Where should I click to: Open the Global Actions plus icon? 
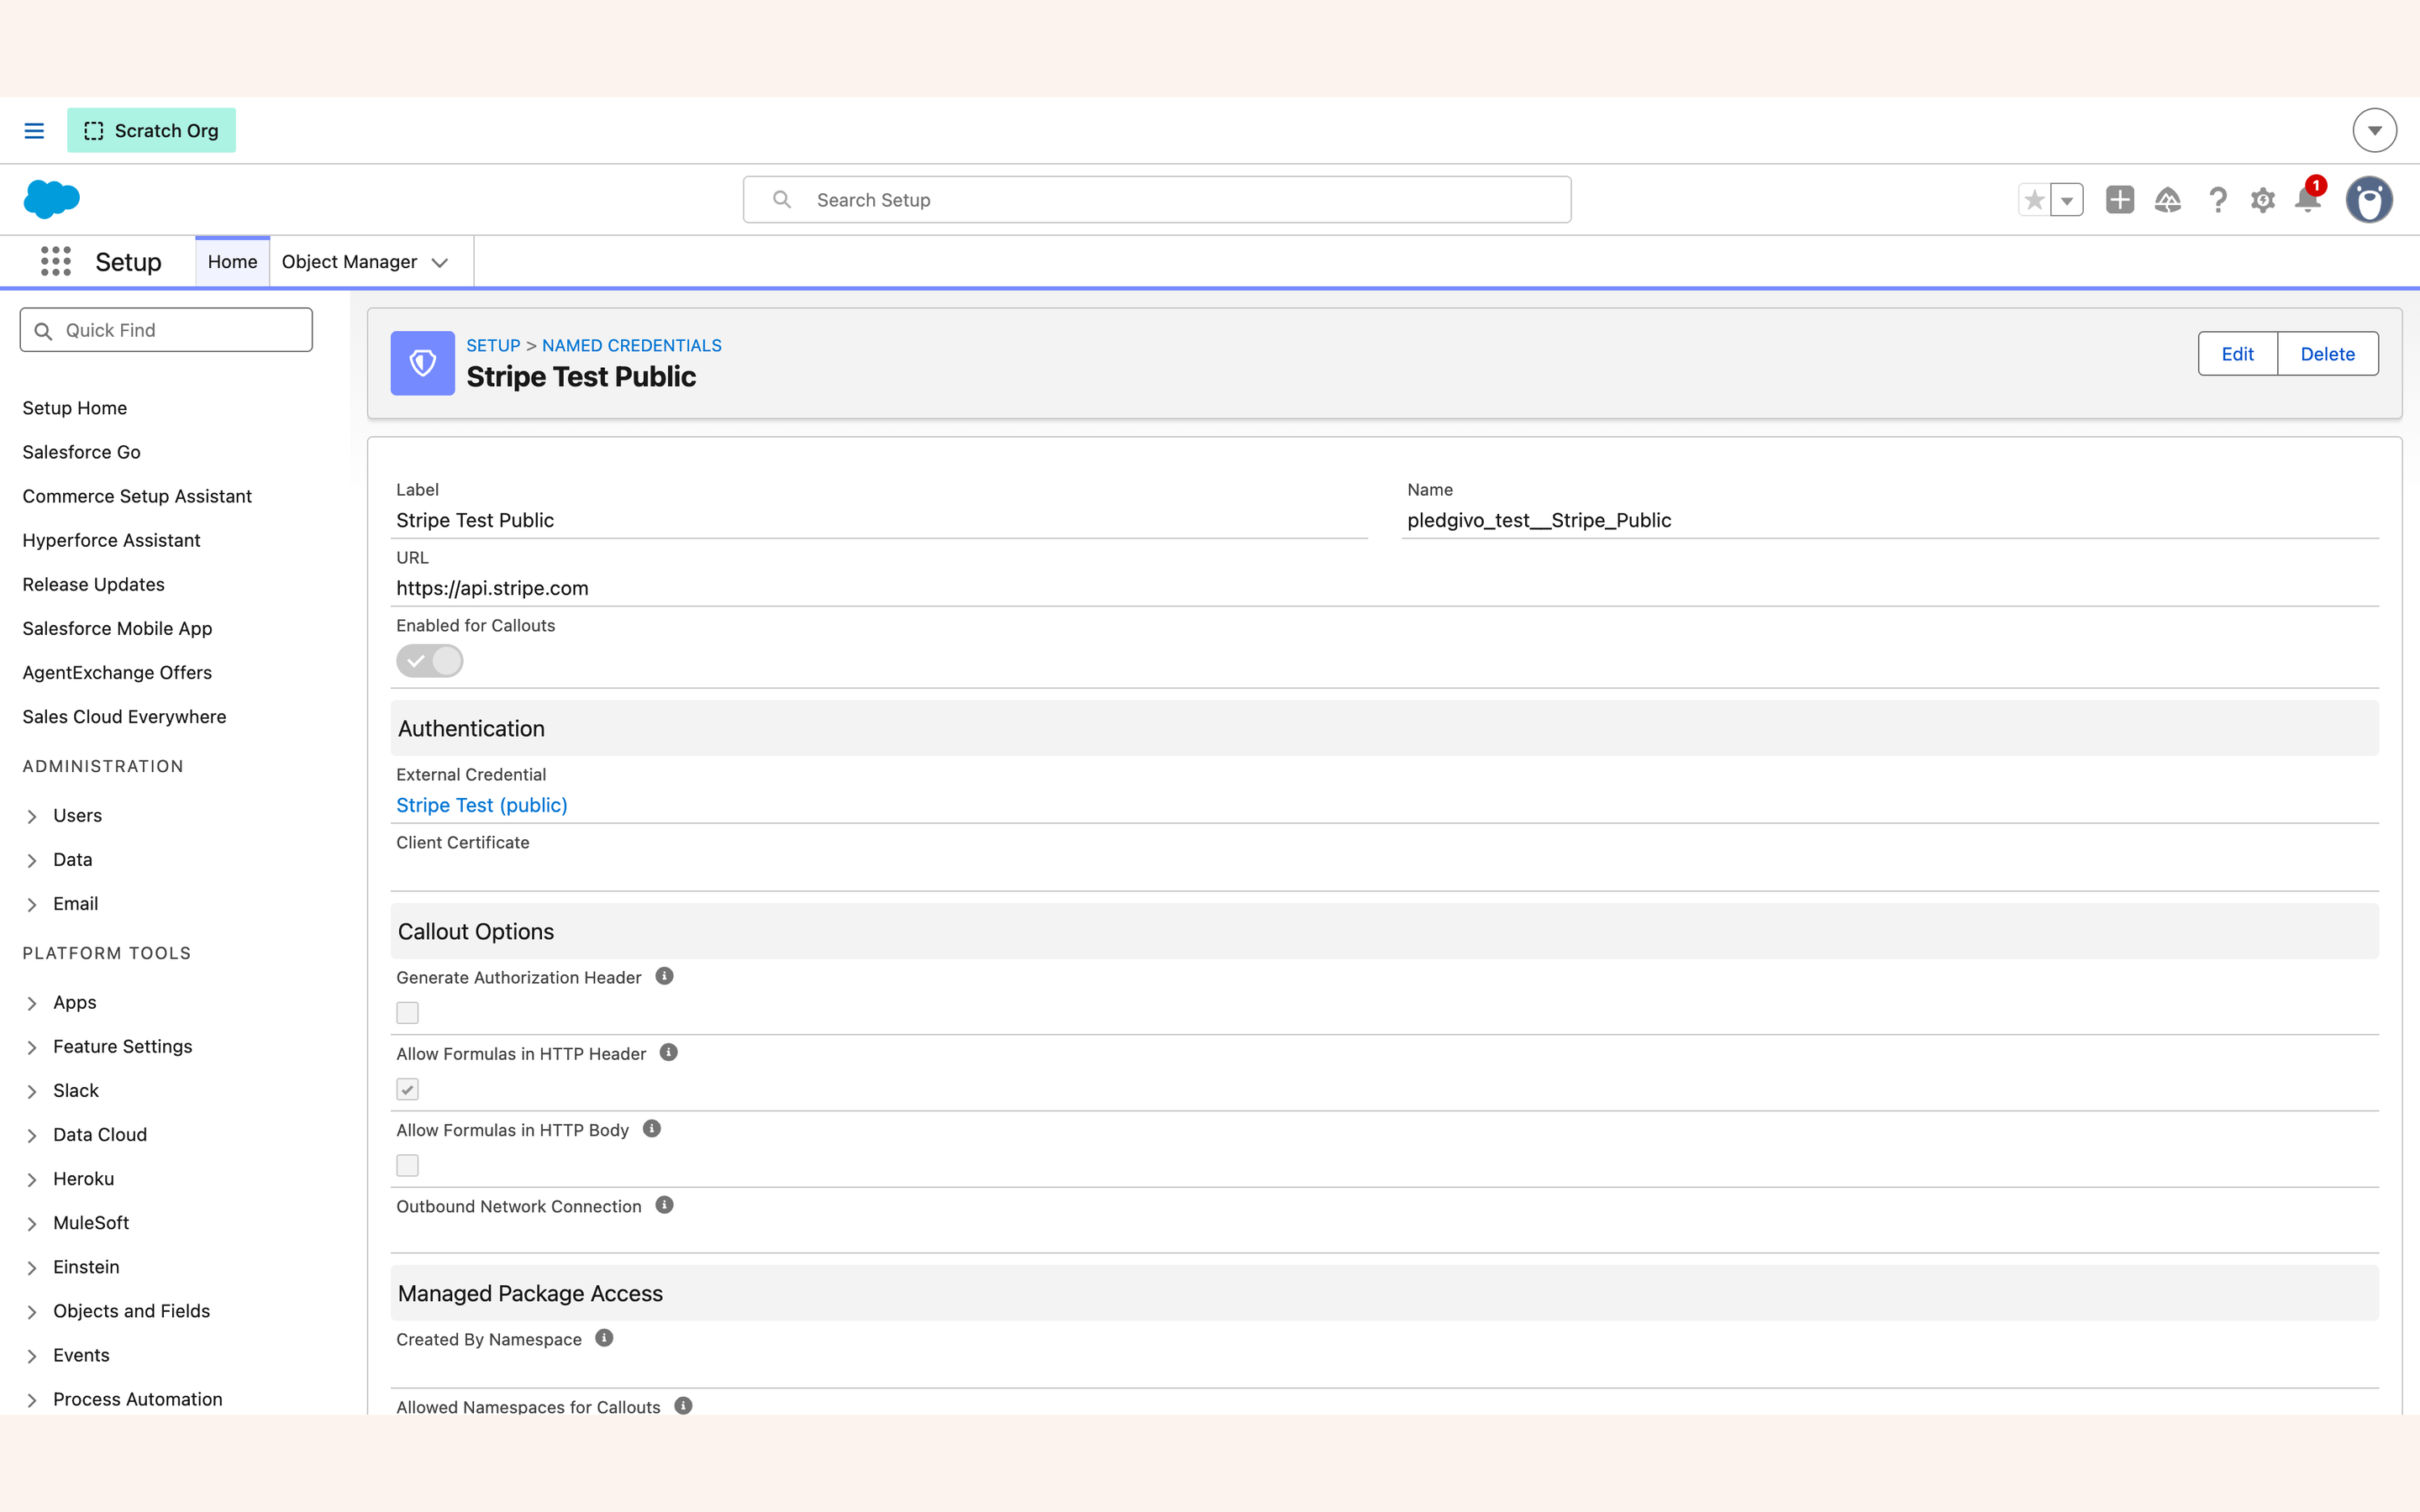[x=2120, y=200]
